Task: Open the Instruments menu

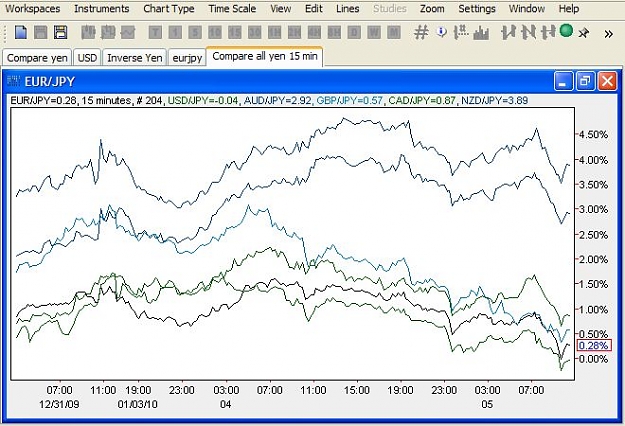Action: pyautogui.click(x=102, y=9)
